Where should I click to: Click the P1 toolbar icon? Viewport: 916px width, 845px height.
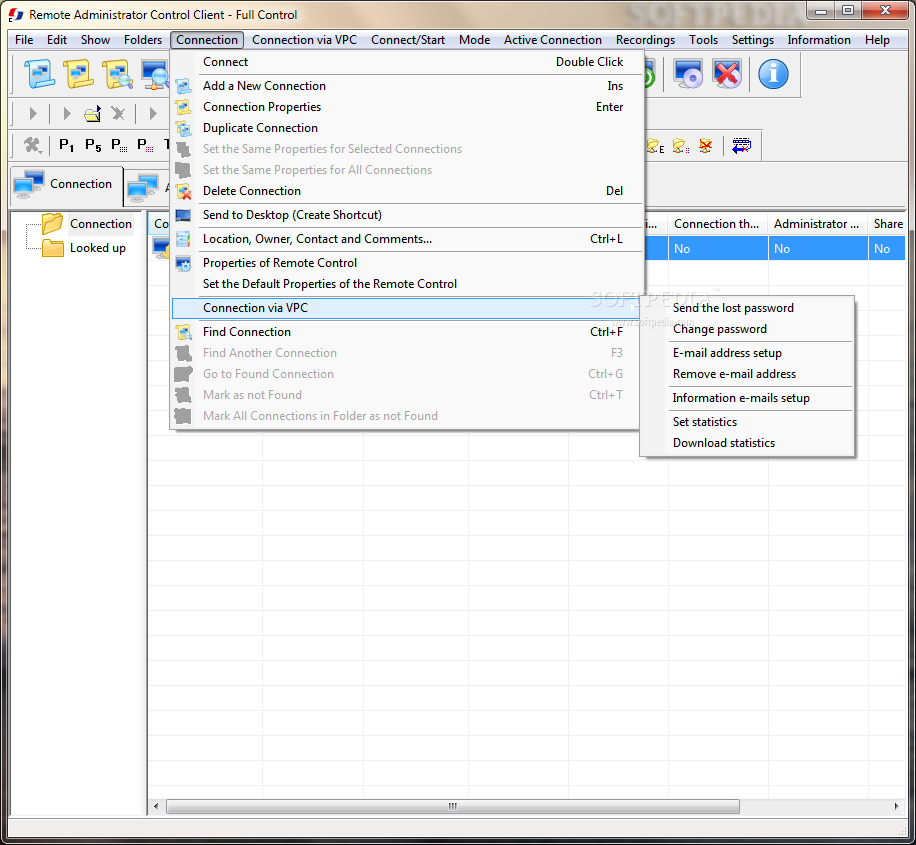point(67,145)
